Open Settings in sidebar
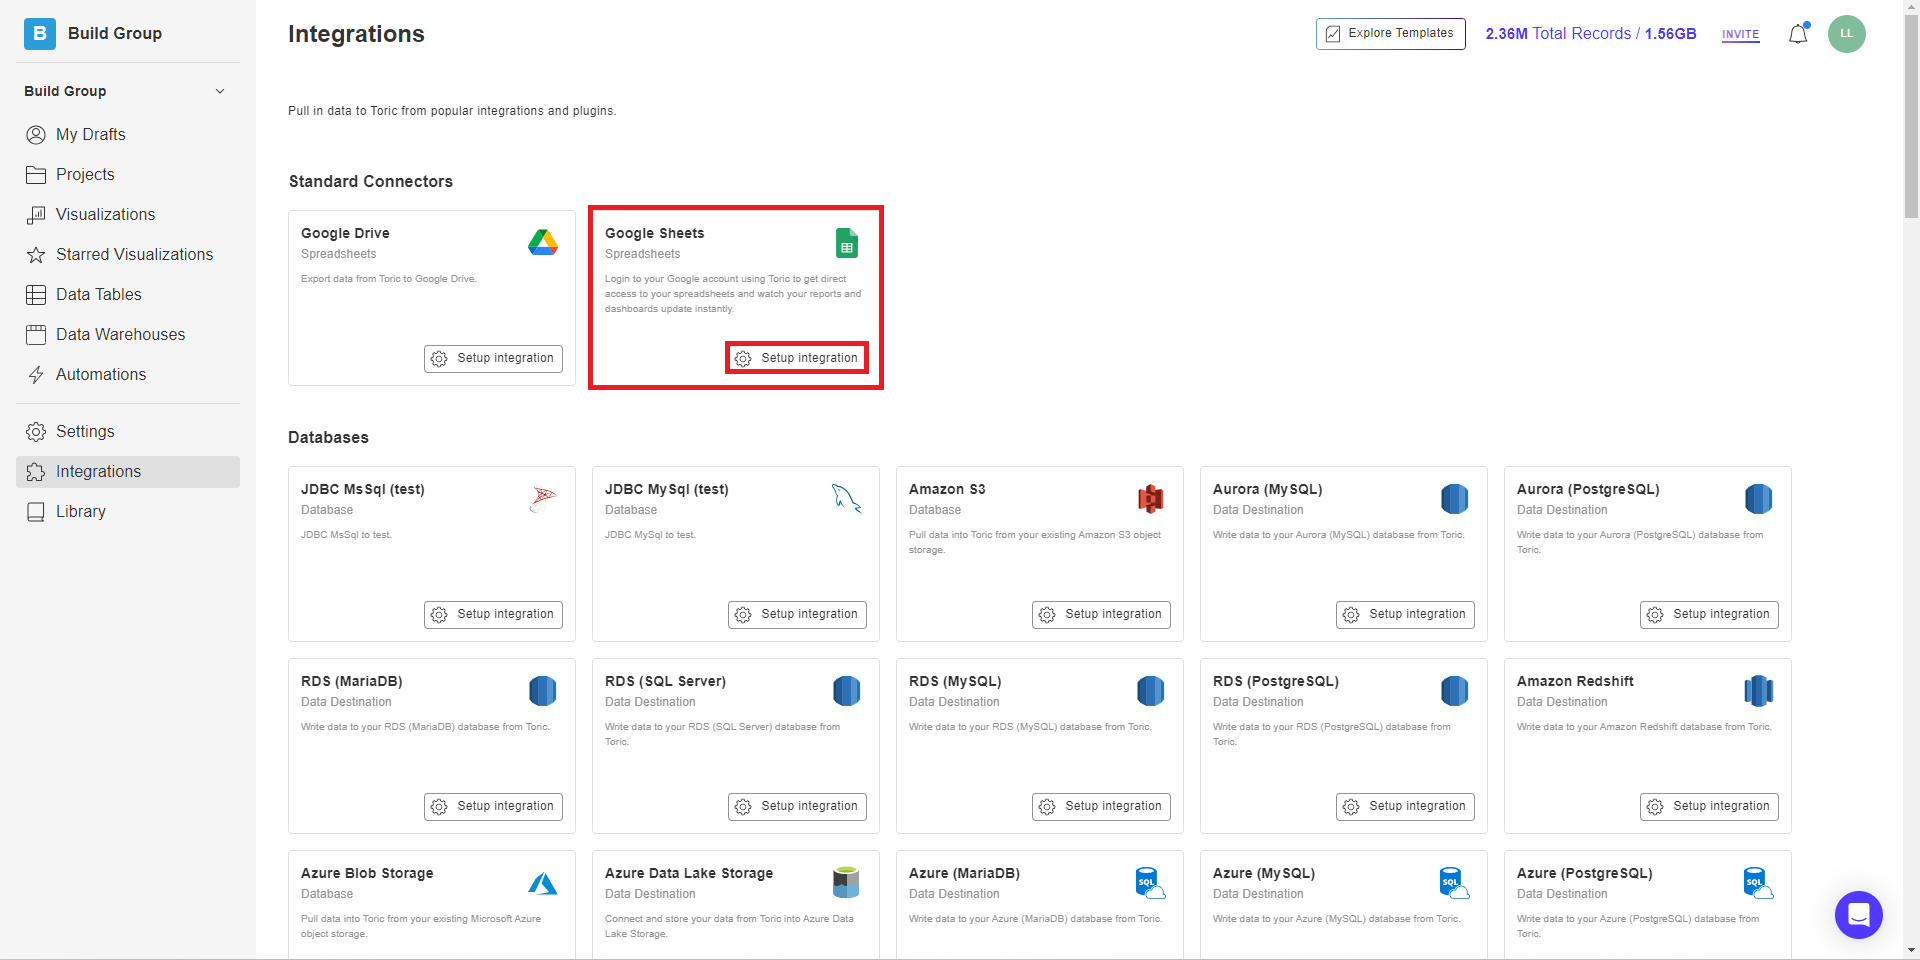The height and width of the screenshot is (960, 1920). click(x=128, y=431)
